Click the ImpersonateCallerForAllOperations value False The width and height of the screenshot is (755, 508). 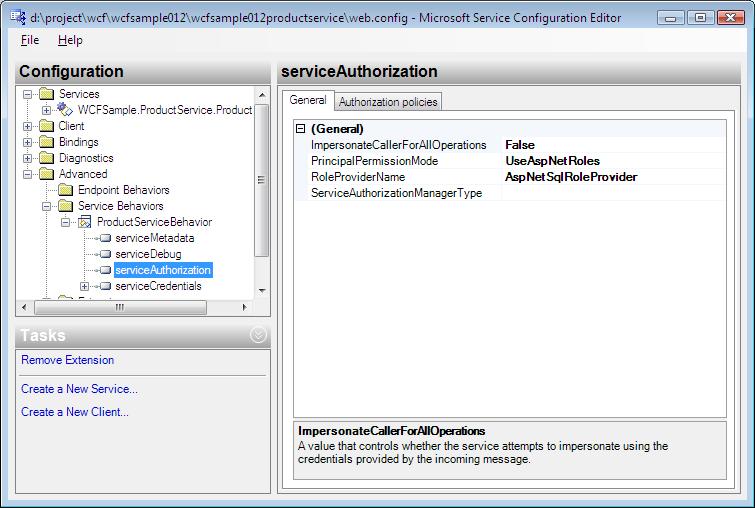(x=613, y=145)
